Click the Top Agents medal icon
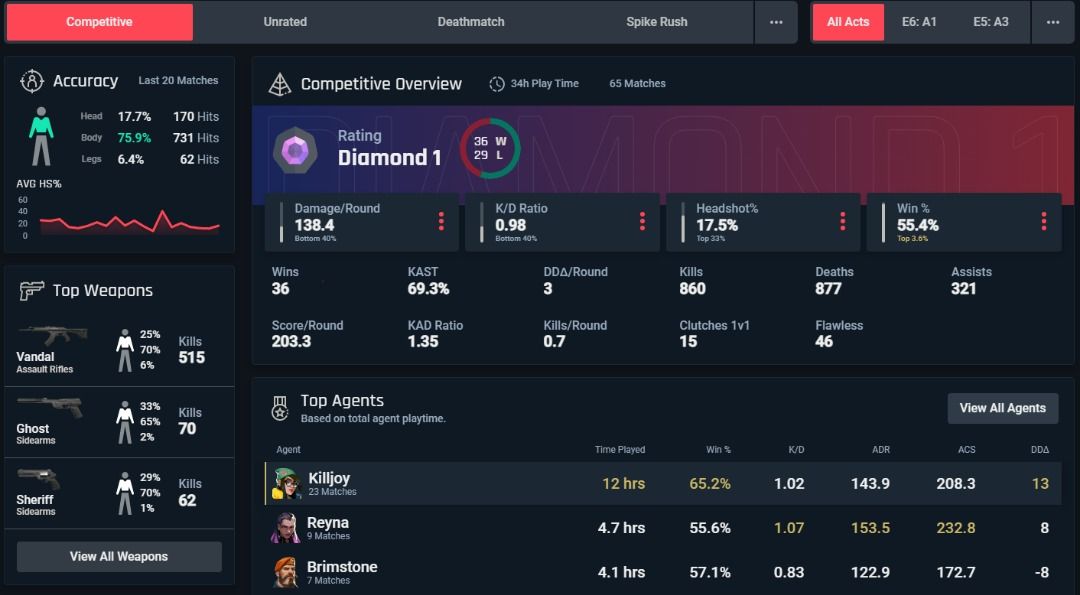This screenshot has height=595, width=1080. coord(280,408)
